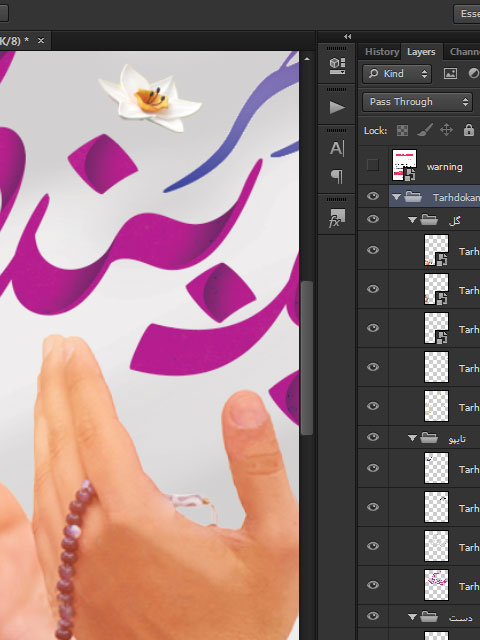
Task: Click lock image pixels brush icon
Action: tap(424, 131)
